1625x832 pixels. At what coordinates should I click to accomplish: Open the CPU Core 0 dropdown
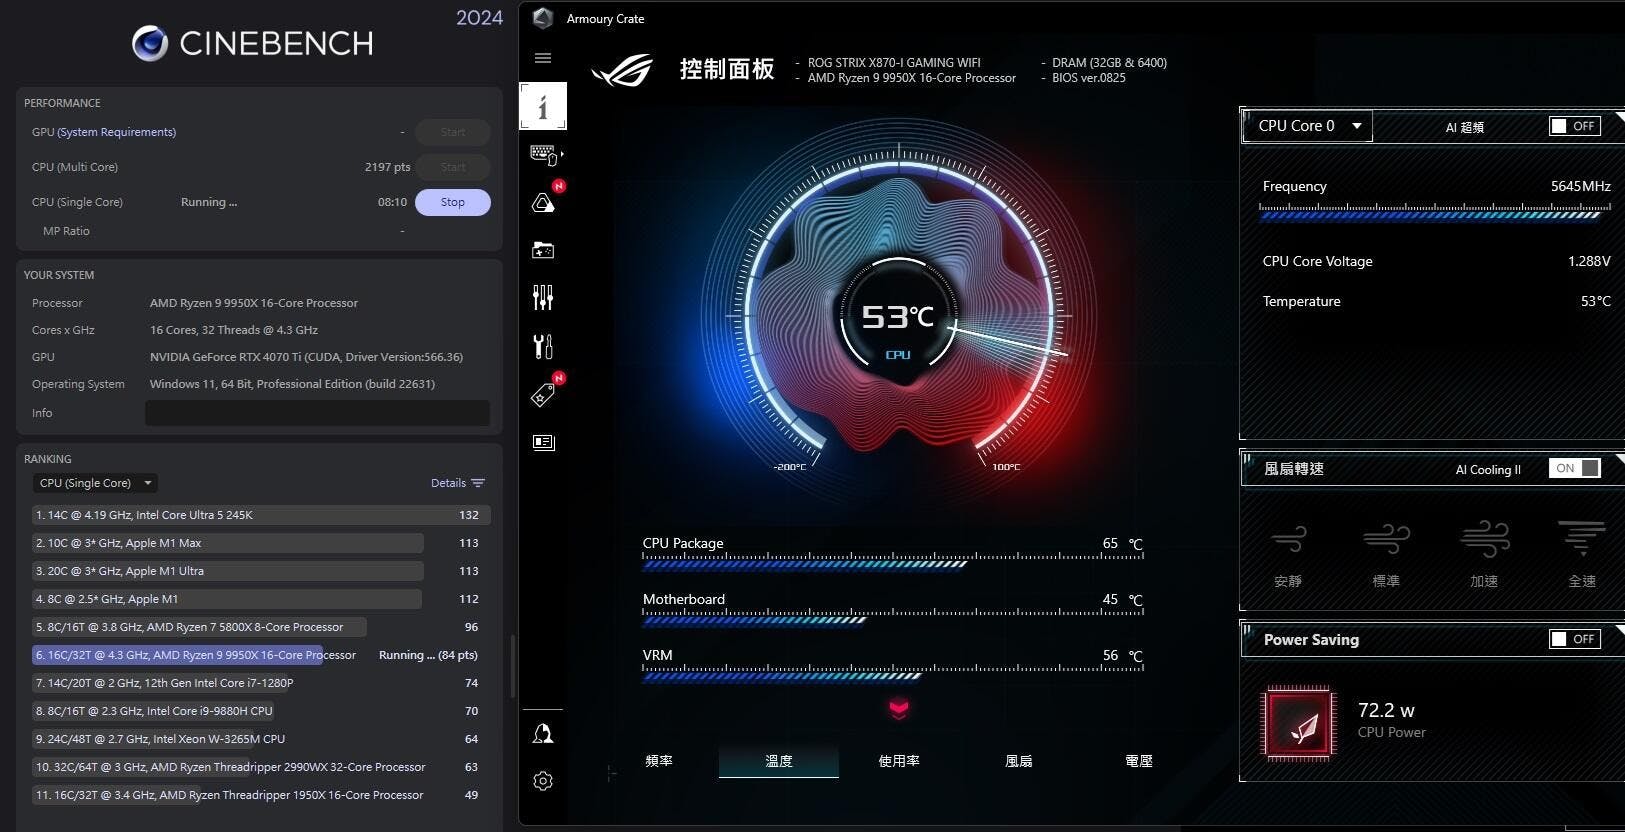(x=1310, y=126)
